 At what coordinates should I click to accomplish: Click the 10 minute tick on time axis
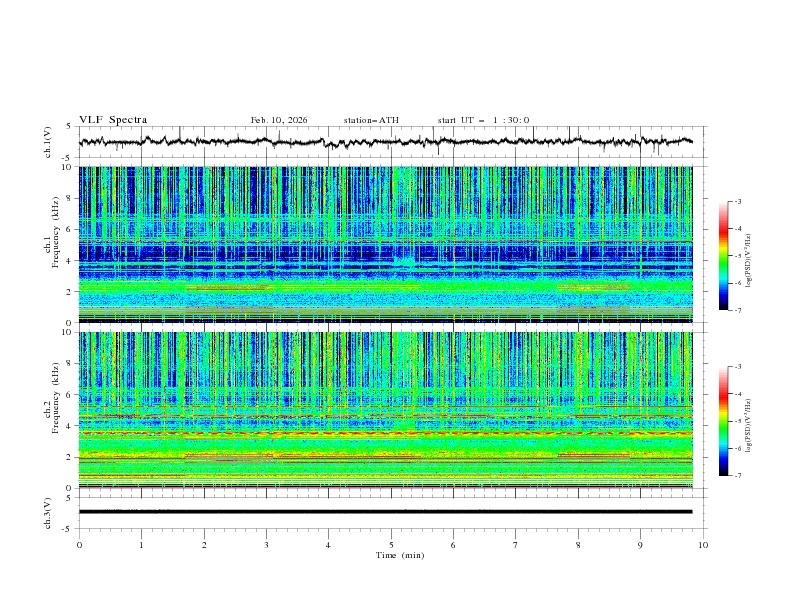click(x=703, y=545)
